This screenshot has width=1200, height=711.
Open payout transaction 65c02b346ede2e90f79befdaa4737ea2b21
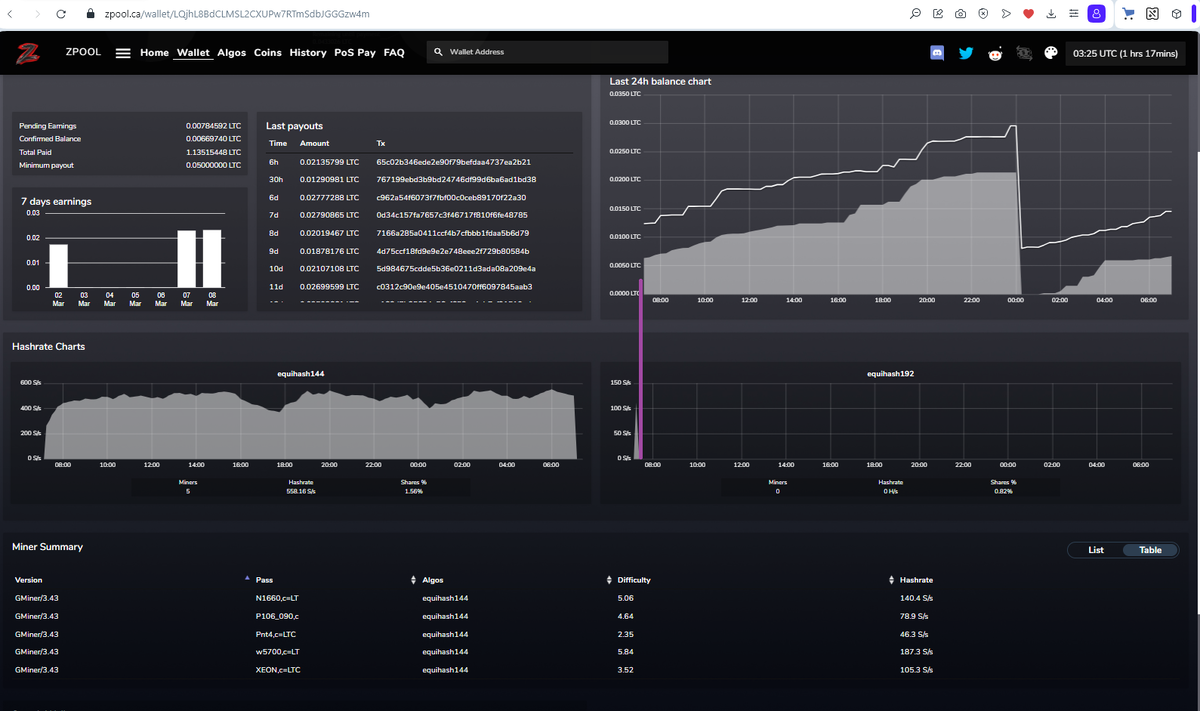point(453,162)
